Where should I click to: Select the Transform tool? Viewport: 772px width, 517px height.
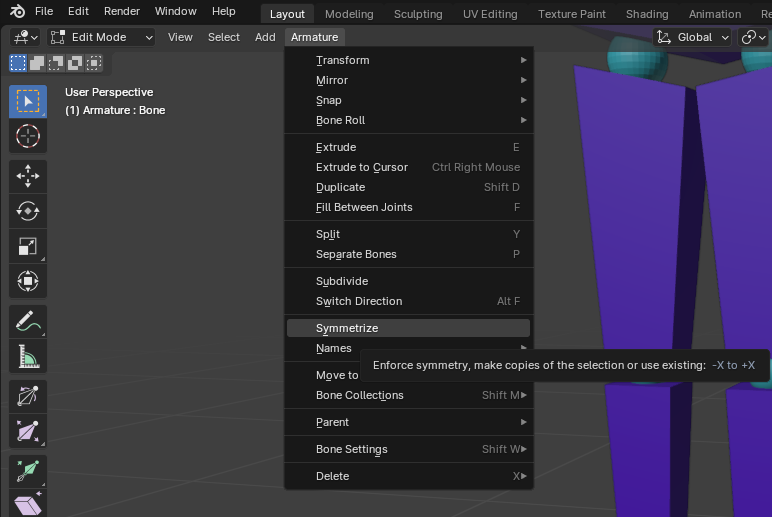tap(28, 281)
